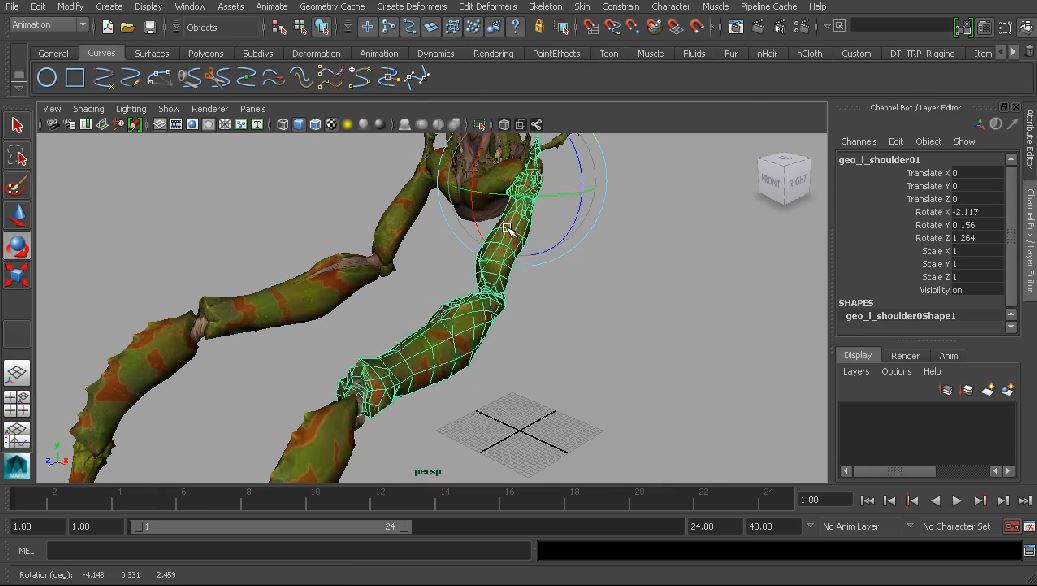The width and height of the screenshot is (1037, 586).
Task: Open Layers menu in Layer Editor
Action: tap(856, 372)
